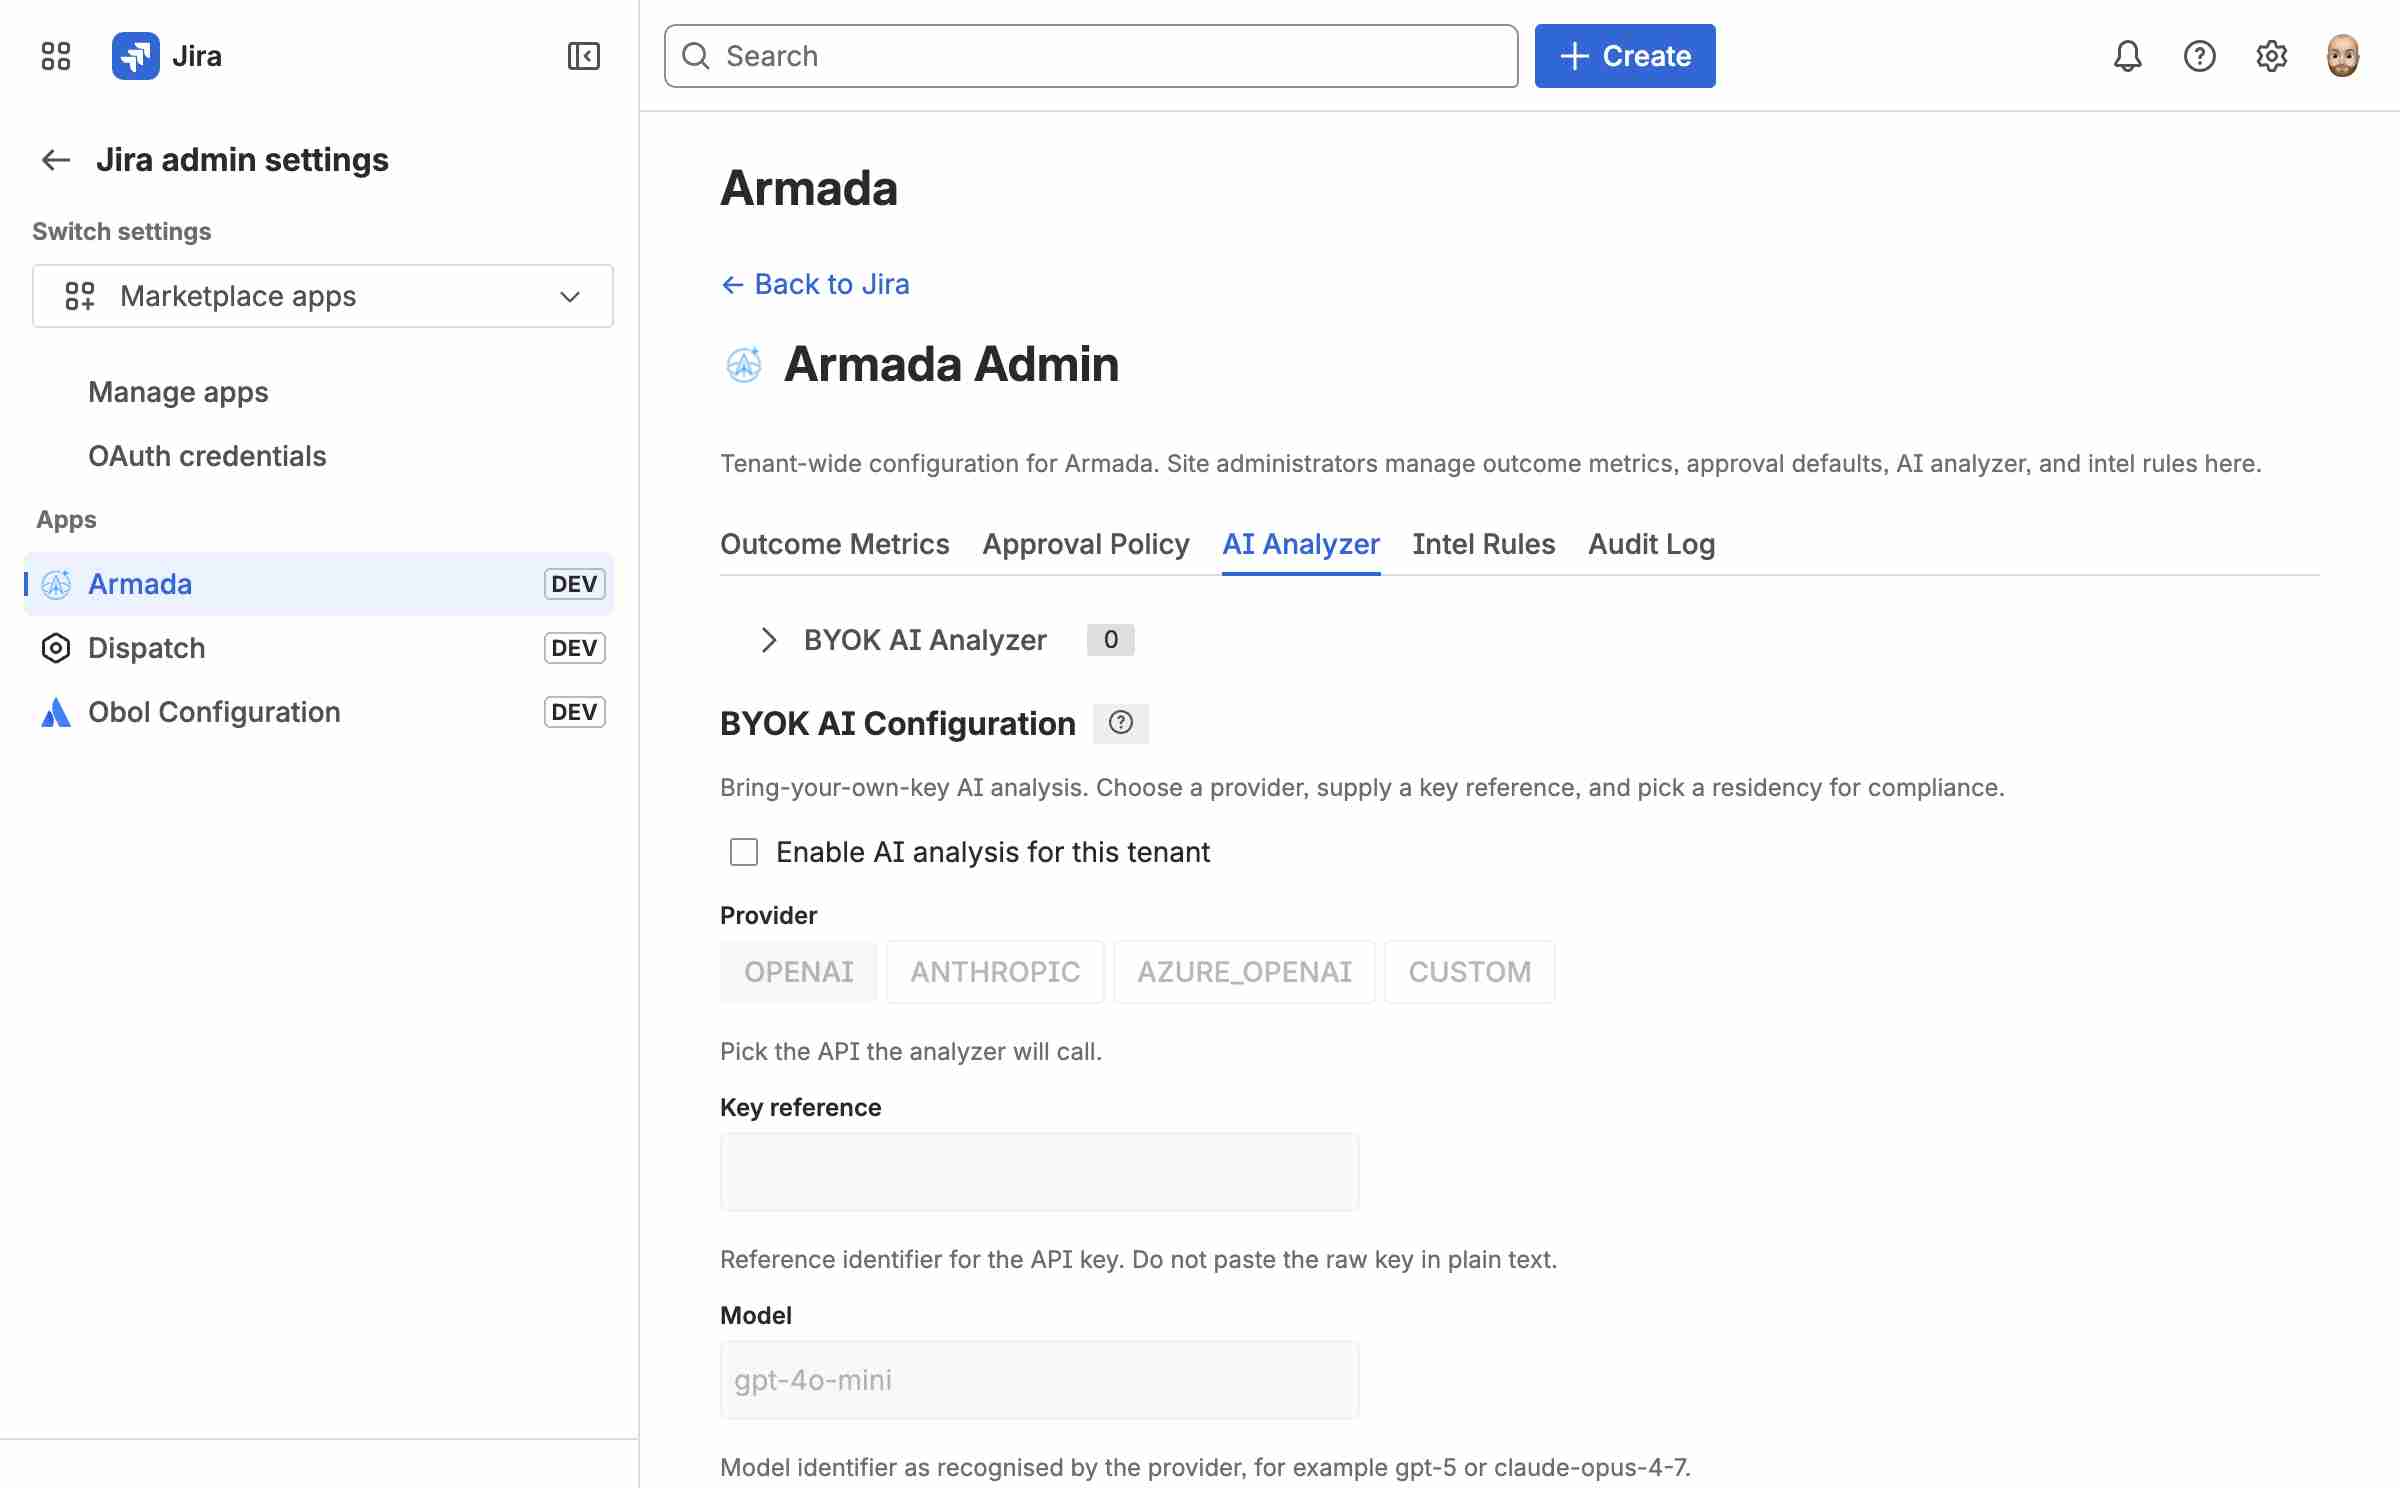Viewport: 2400px width, 1488px height.
Task: Select Armada in the Apps list
Action: coord(319,584)
